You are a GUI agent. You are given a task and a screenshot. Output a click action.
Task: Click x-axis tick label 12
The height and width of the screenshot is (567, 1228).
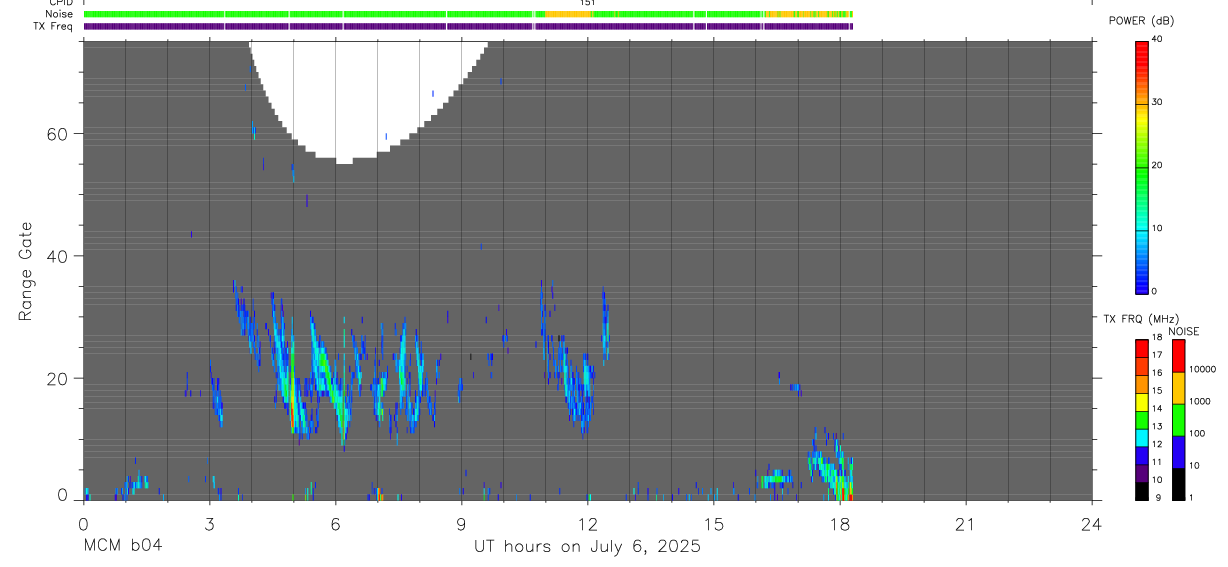pyautogui.click(x=587, y=524)
